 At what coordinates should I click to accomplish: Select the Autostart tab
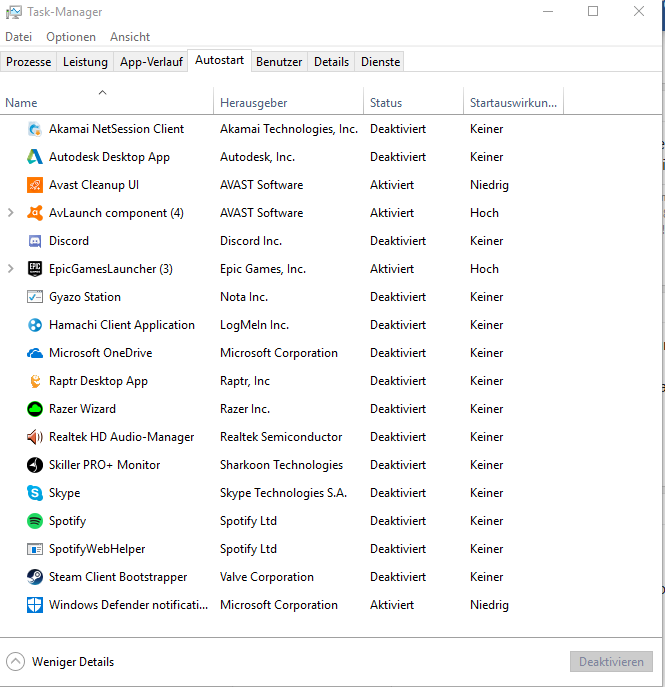tap(219, 60)
